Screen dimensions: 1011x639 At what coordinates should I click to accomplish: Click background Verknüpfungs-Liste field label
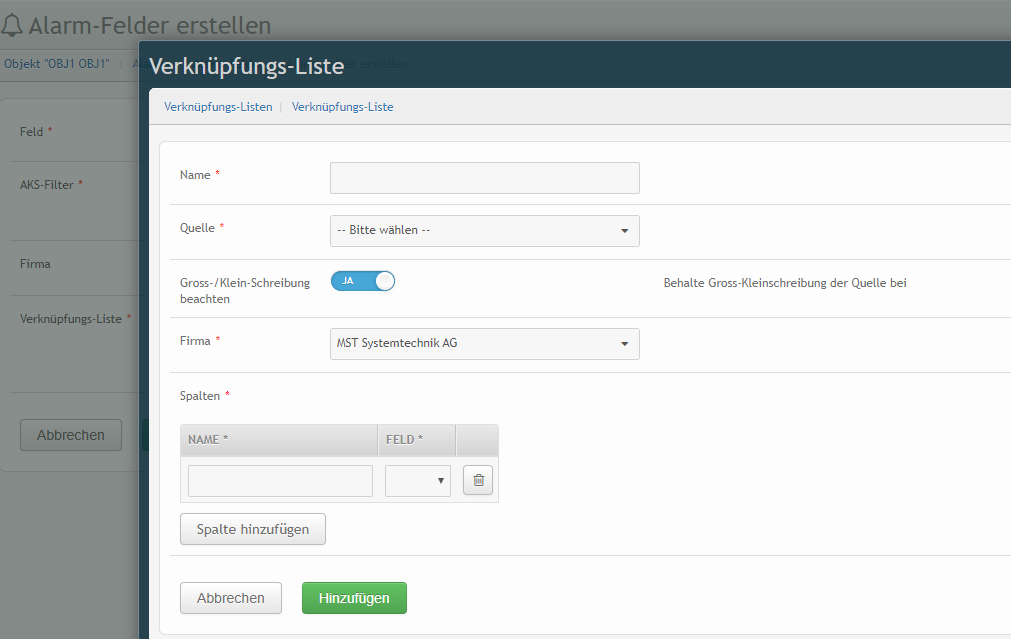coord(71,319)
